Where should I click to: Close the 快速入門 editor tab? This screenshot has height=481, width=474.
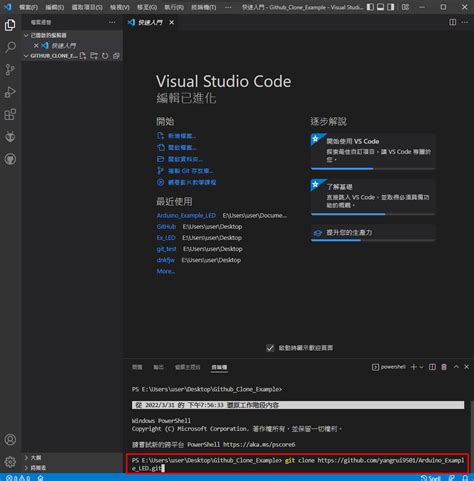172,22
